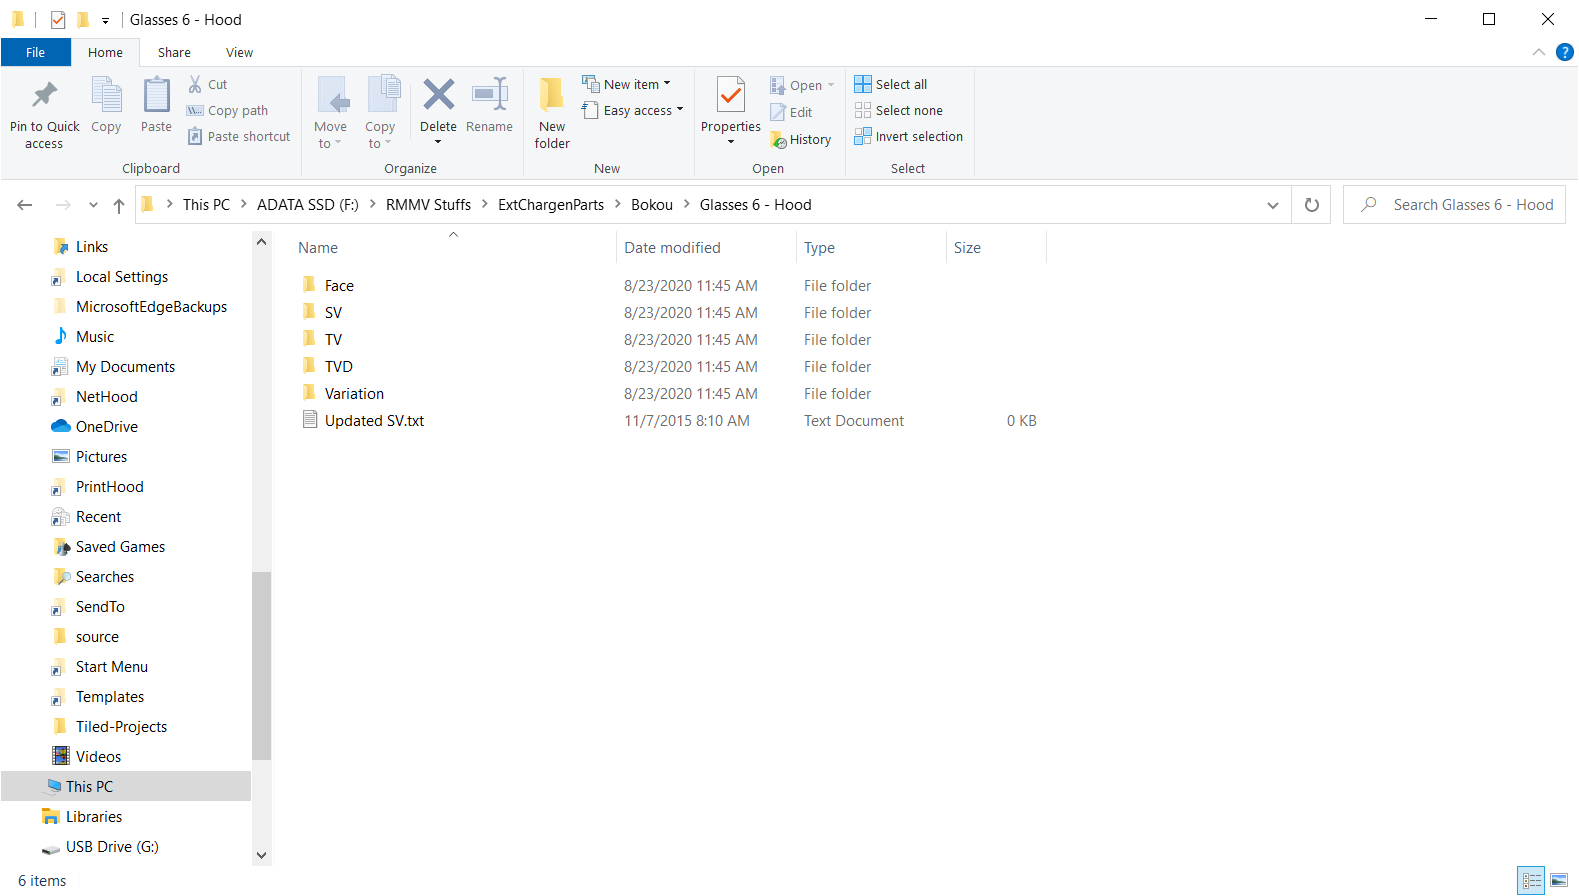Create a New folder
Screen dimensions: 1579x896
coord(552,112)
